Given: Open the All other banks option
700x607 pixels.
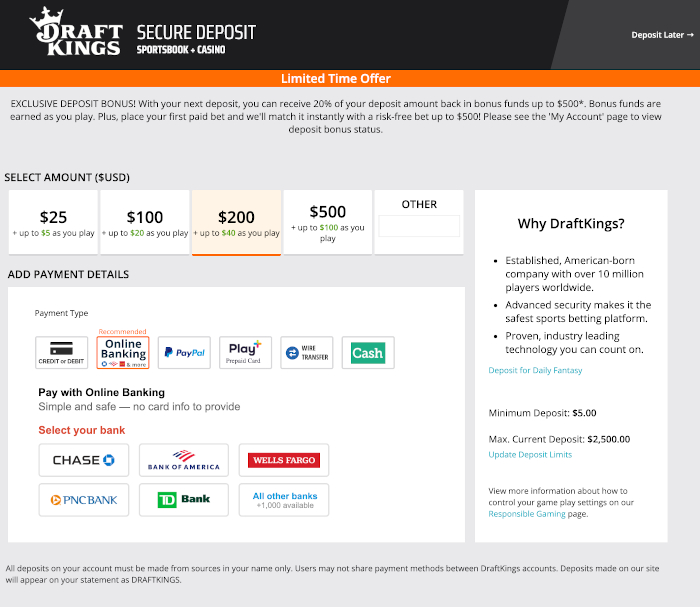Looking at the screenshot, I should tap(284, 500).
